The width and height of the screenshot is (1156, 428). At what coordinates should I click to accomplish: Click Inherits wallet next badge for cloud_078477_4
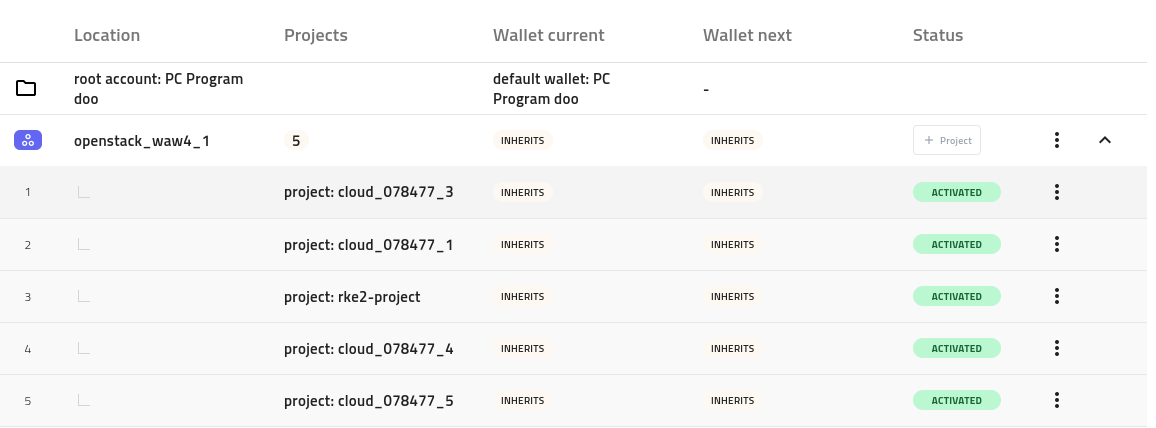[732, 349]
